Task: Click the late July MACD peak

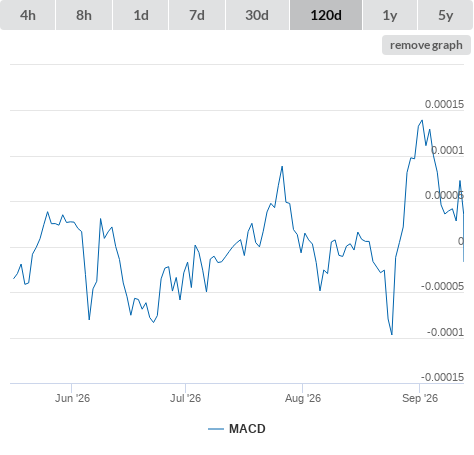Action: point(282,166)
